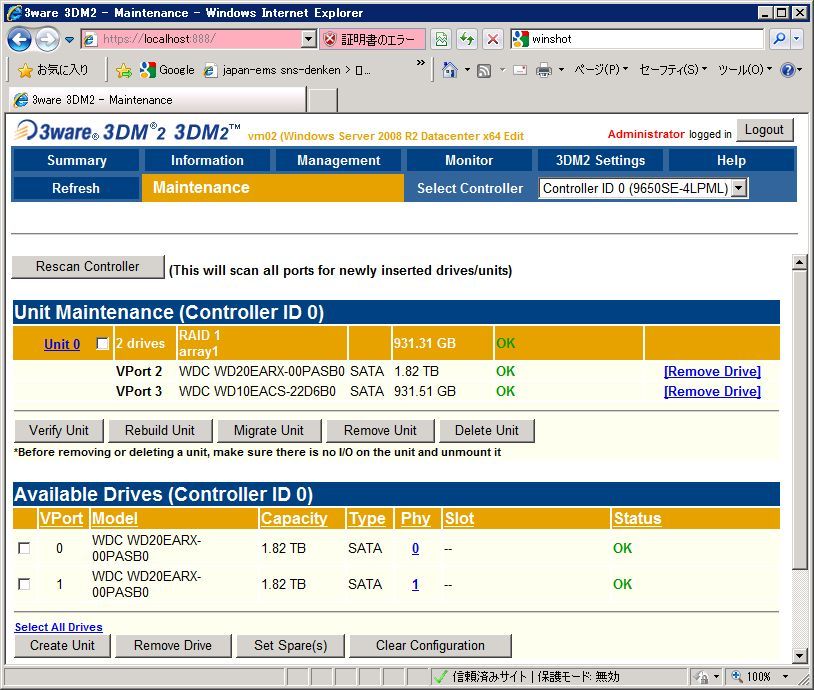
Task: Check the checkbox for VPort 0 drive
Action: (x=24, y=548)
